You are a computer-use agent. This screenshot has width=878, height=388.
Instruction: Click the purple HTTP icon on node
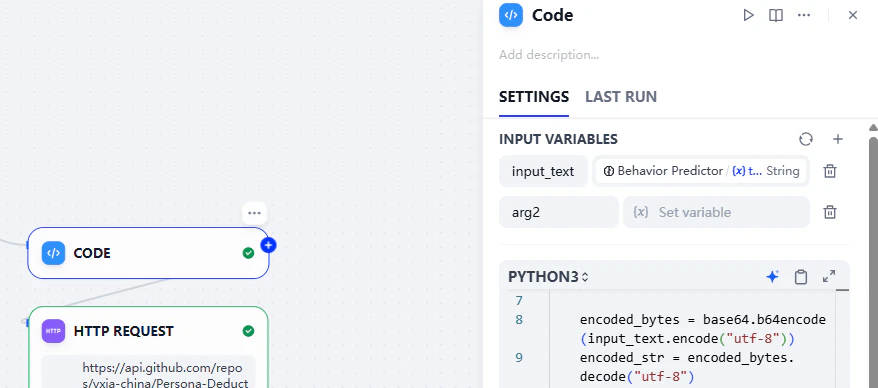point(53,331)
